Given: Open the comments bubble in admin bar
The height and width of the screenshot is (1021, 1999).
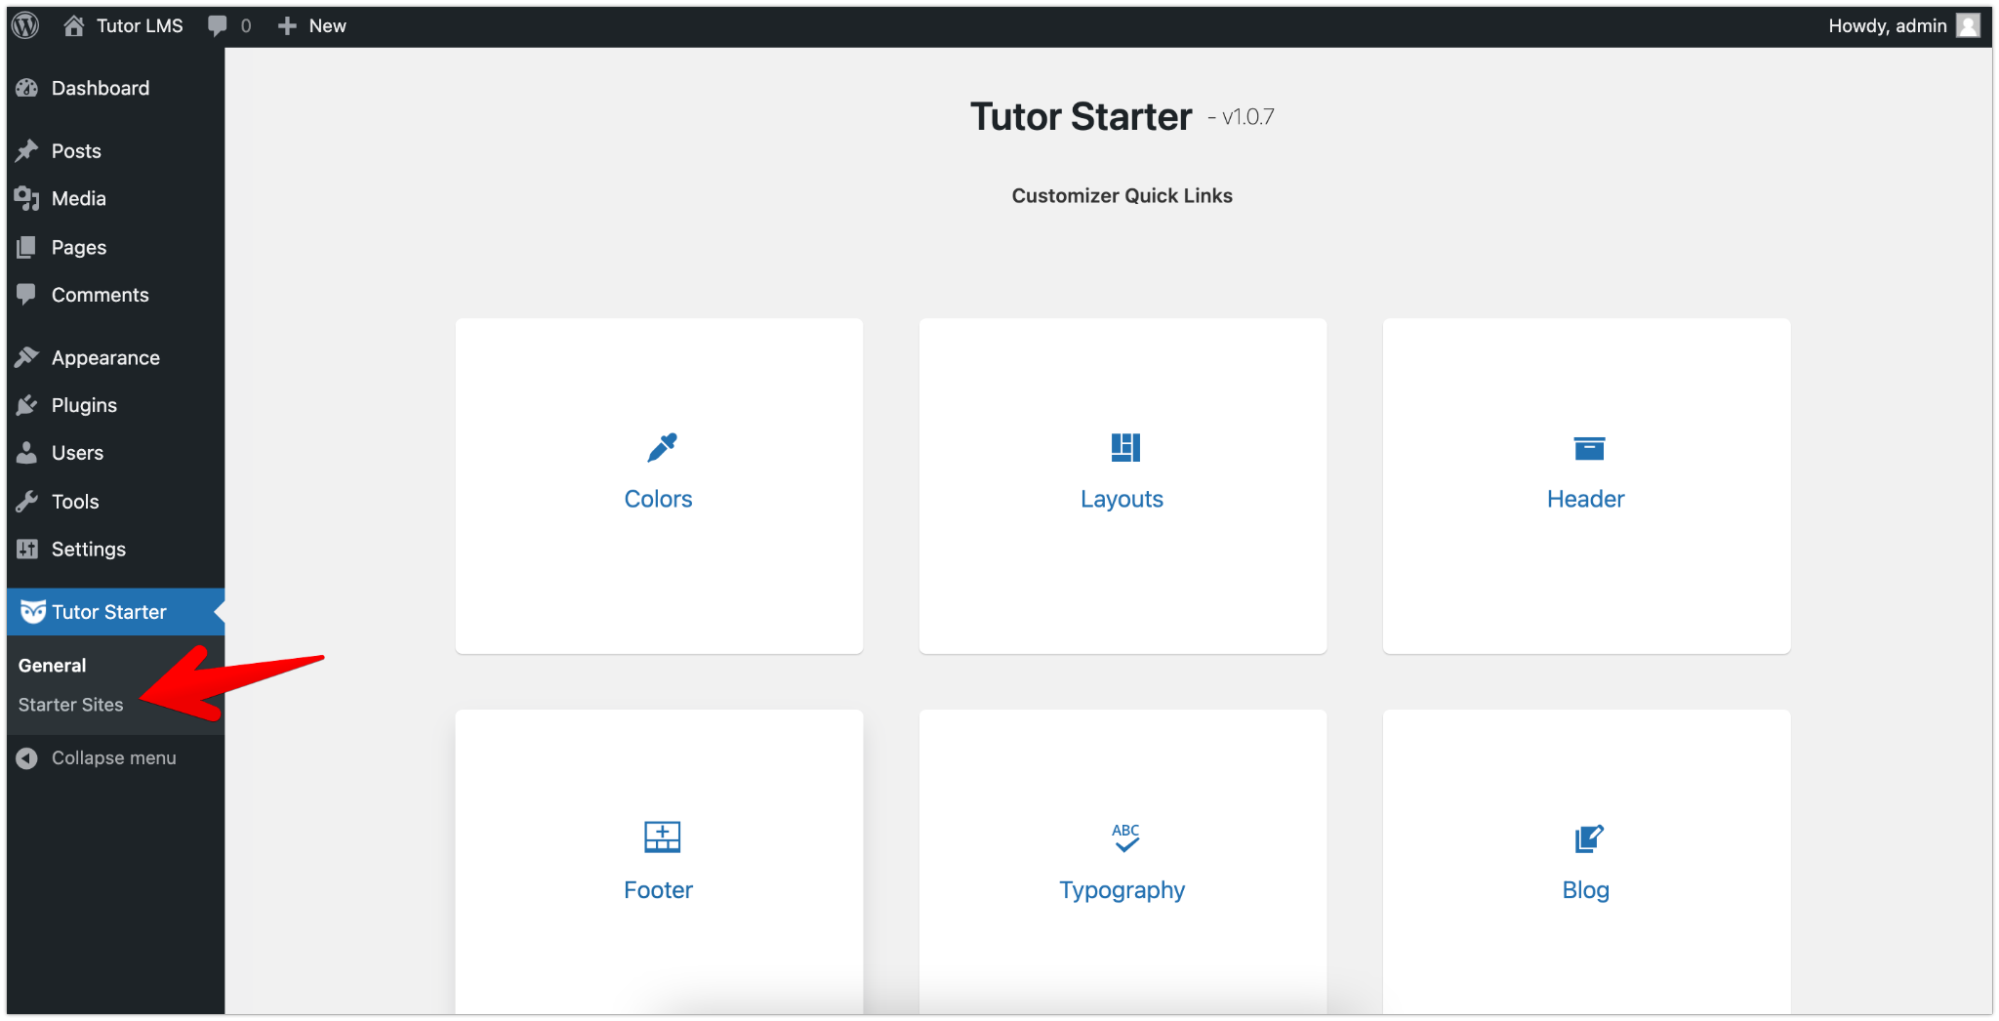Looking at the screenshot, I should 217,26.
